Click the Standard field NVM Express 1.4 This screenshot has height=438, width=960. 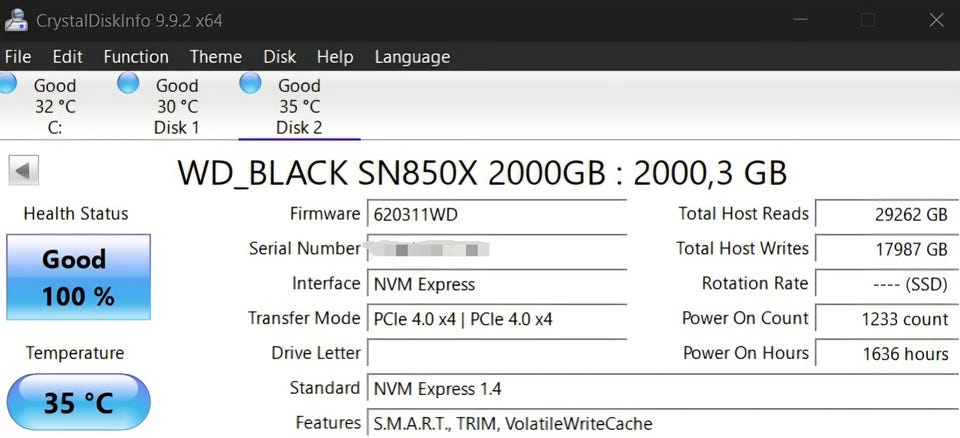663,388
